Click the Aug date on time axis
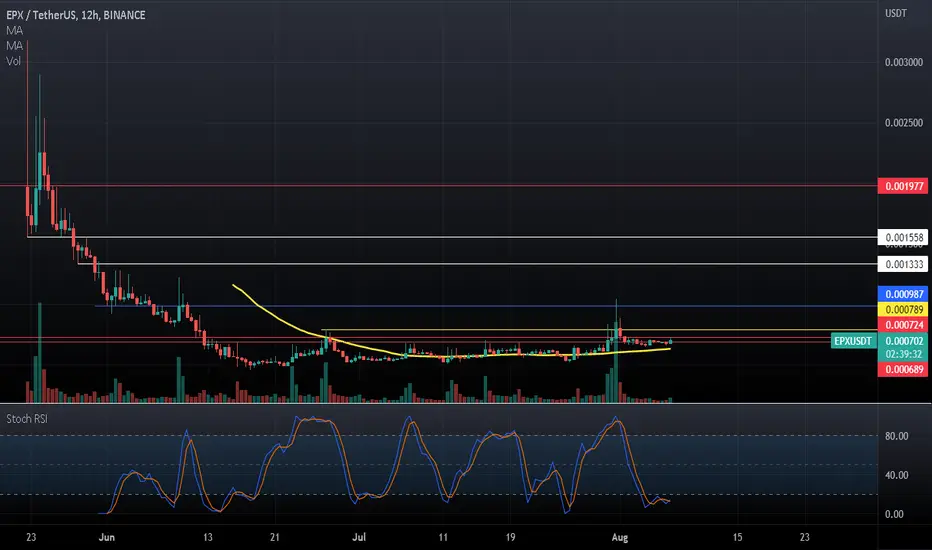 tap(619, 538)
